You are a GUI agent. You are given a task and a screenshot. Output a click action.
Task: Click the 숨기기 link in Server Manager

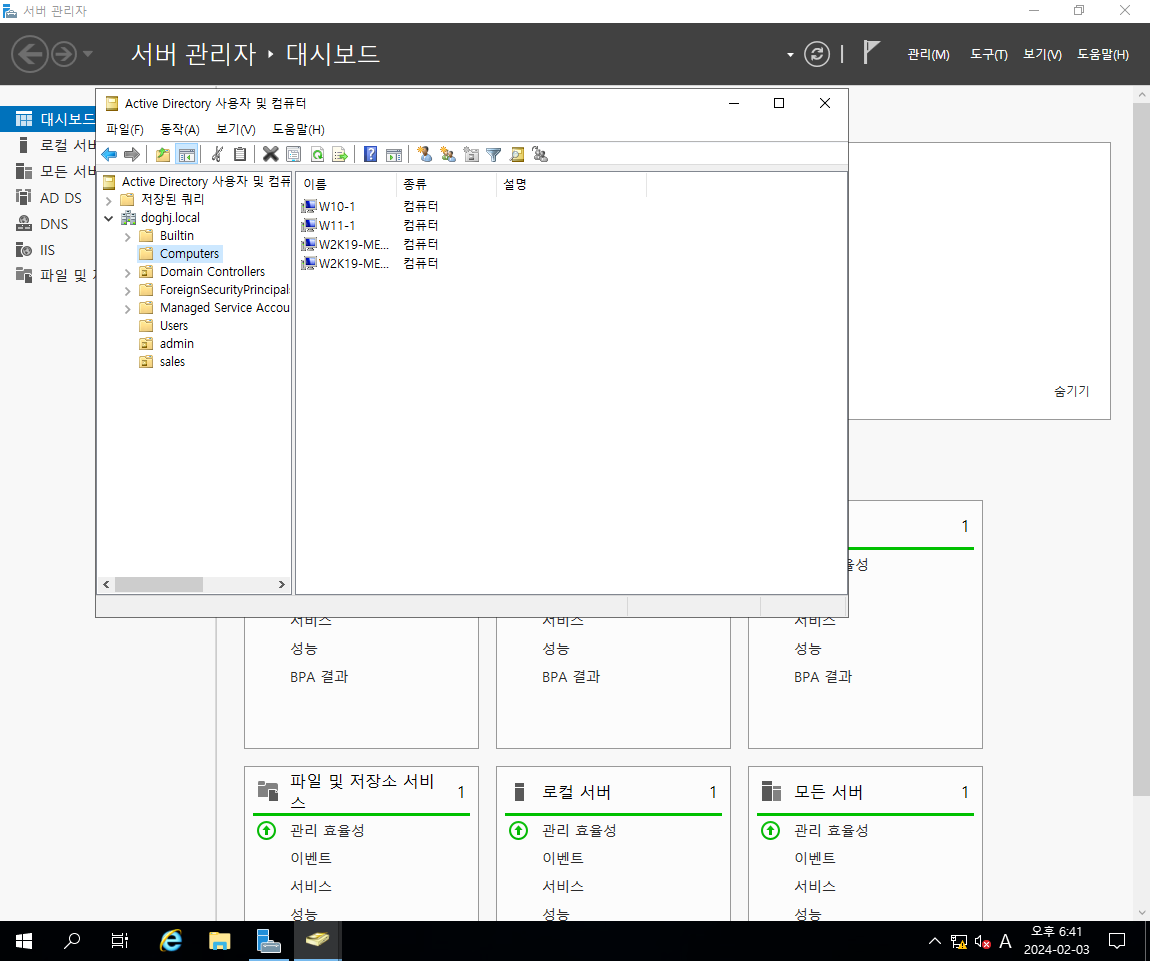pyautogui.click(x=1072, y=391)
